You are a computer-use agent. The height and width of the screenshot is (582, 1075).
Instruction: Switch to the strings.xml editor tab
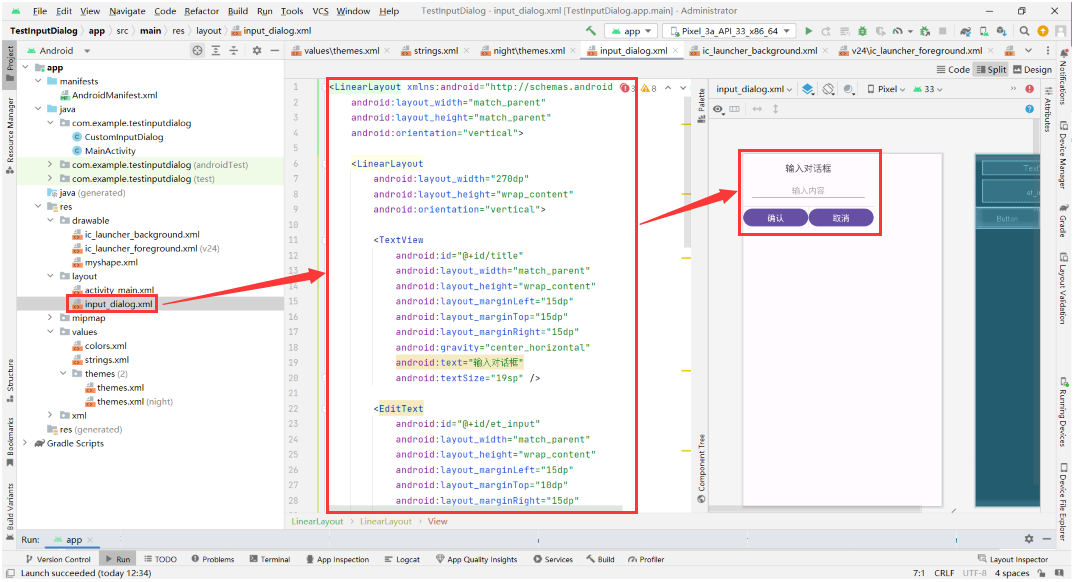tap(436, 51)
